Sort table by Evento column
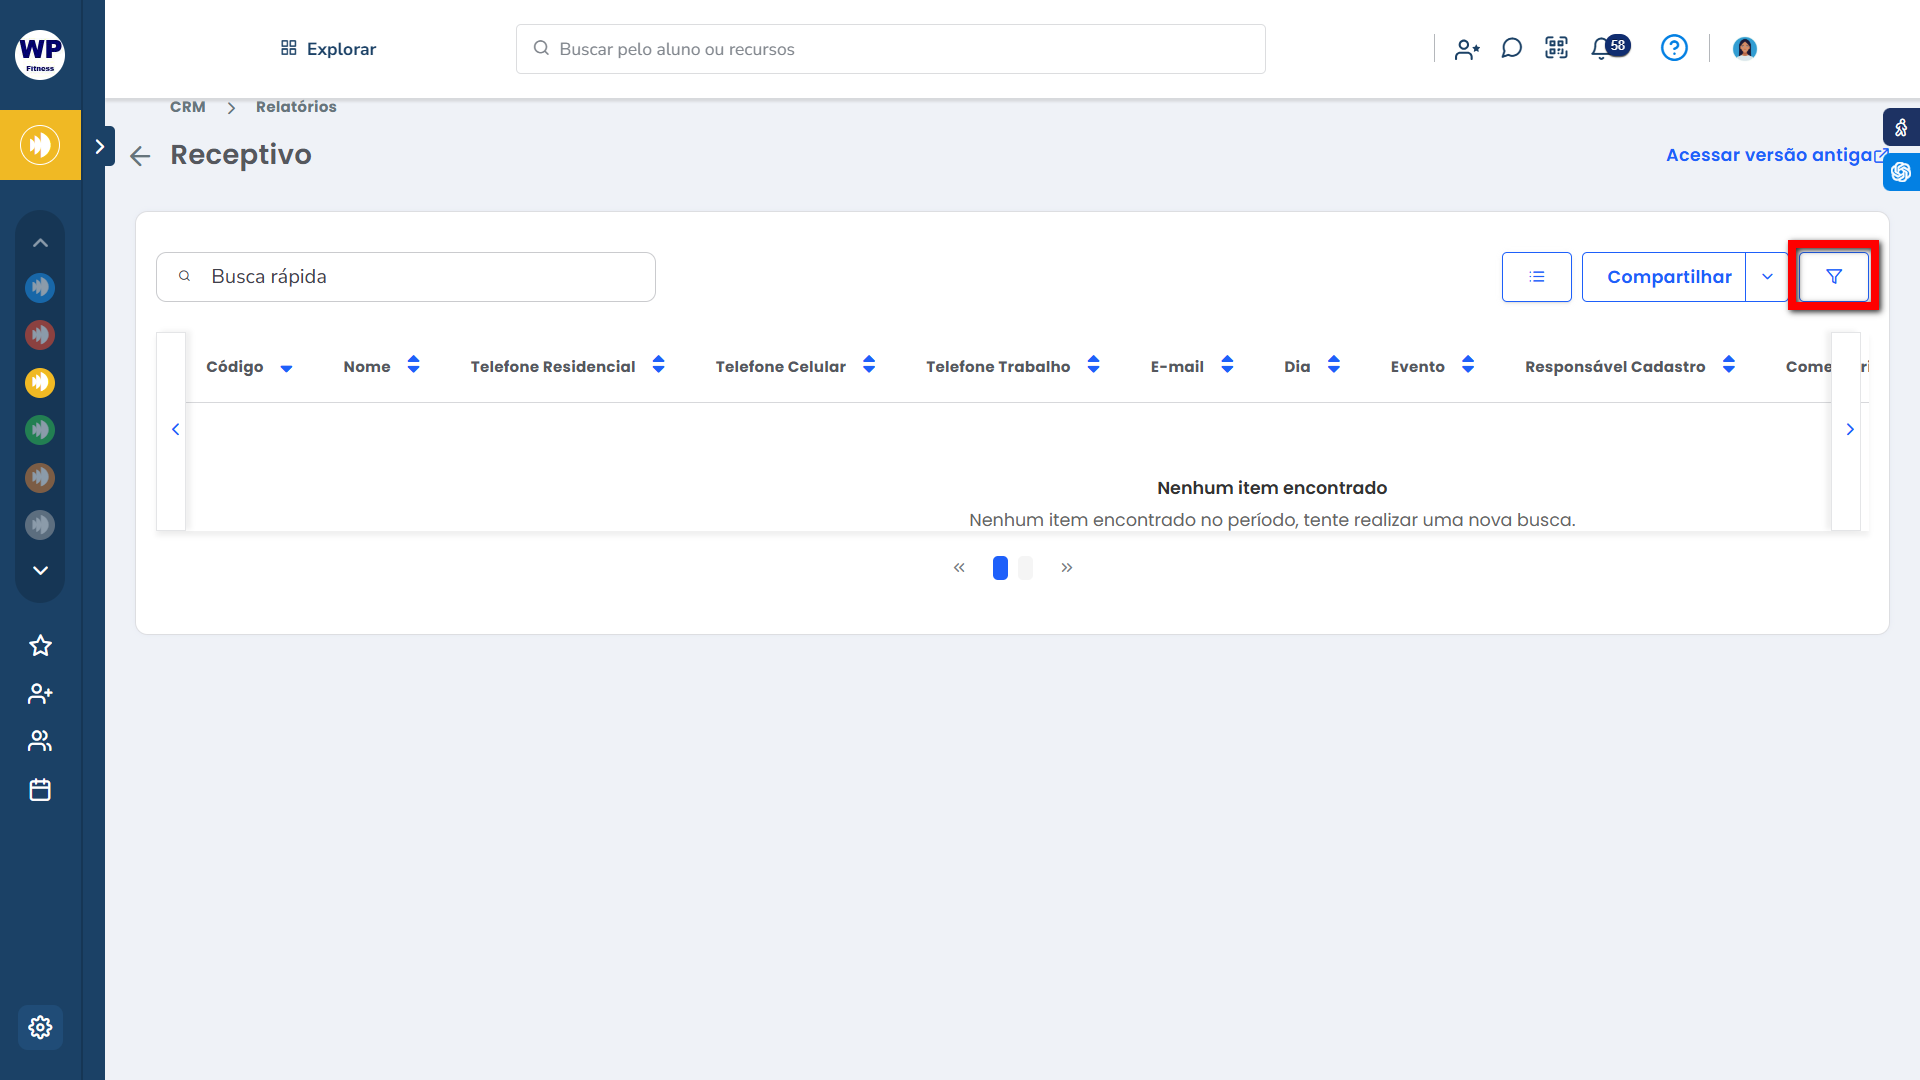Screen dimensions: 1920x1080 pos(1467,366)
